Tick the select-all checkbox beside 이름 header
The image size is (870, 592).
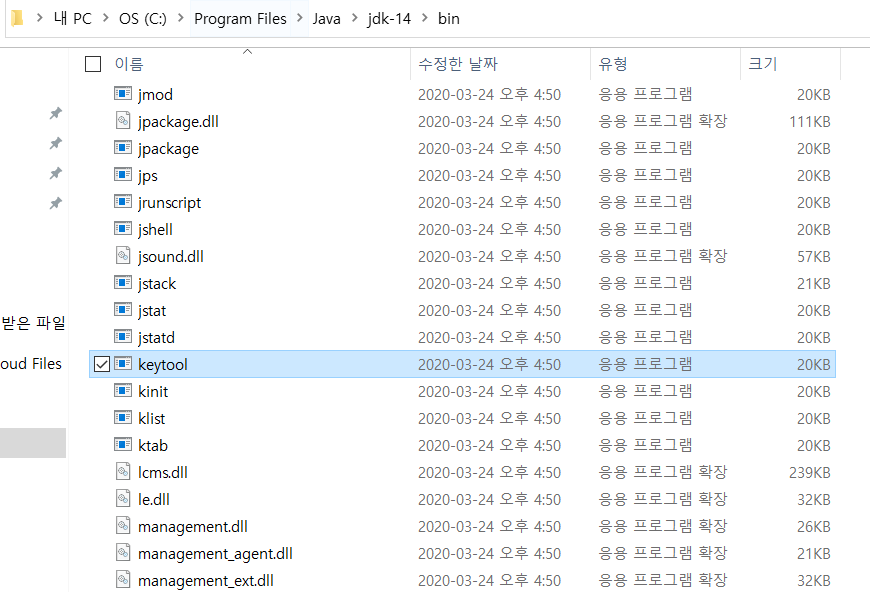pyautogui.click(x=93, y=64)
